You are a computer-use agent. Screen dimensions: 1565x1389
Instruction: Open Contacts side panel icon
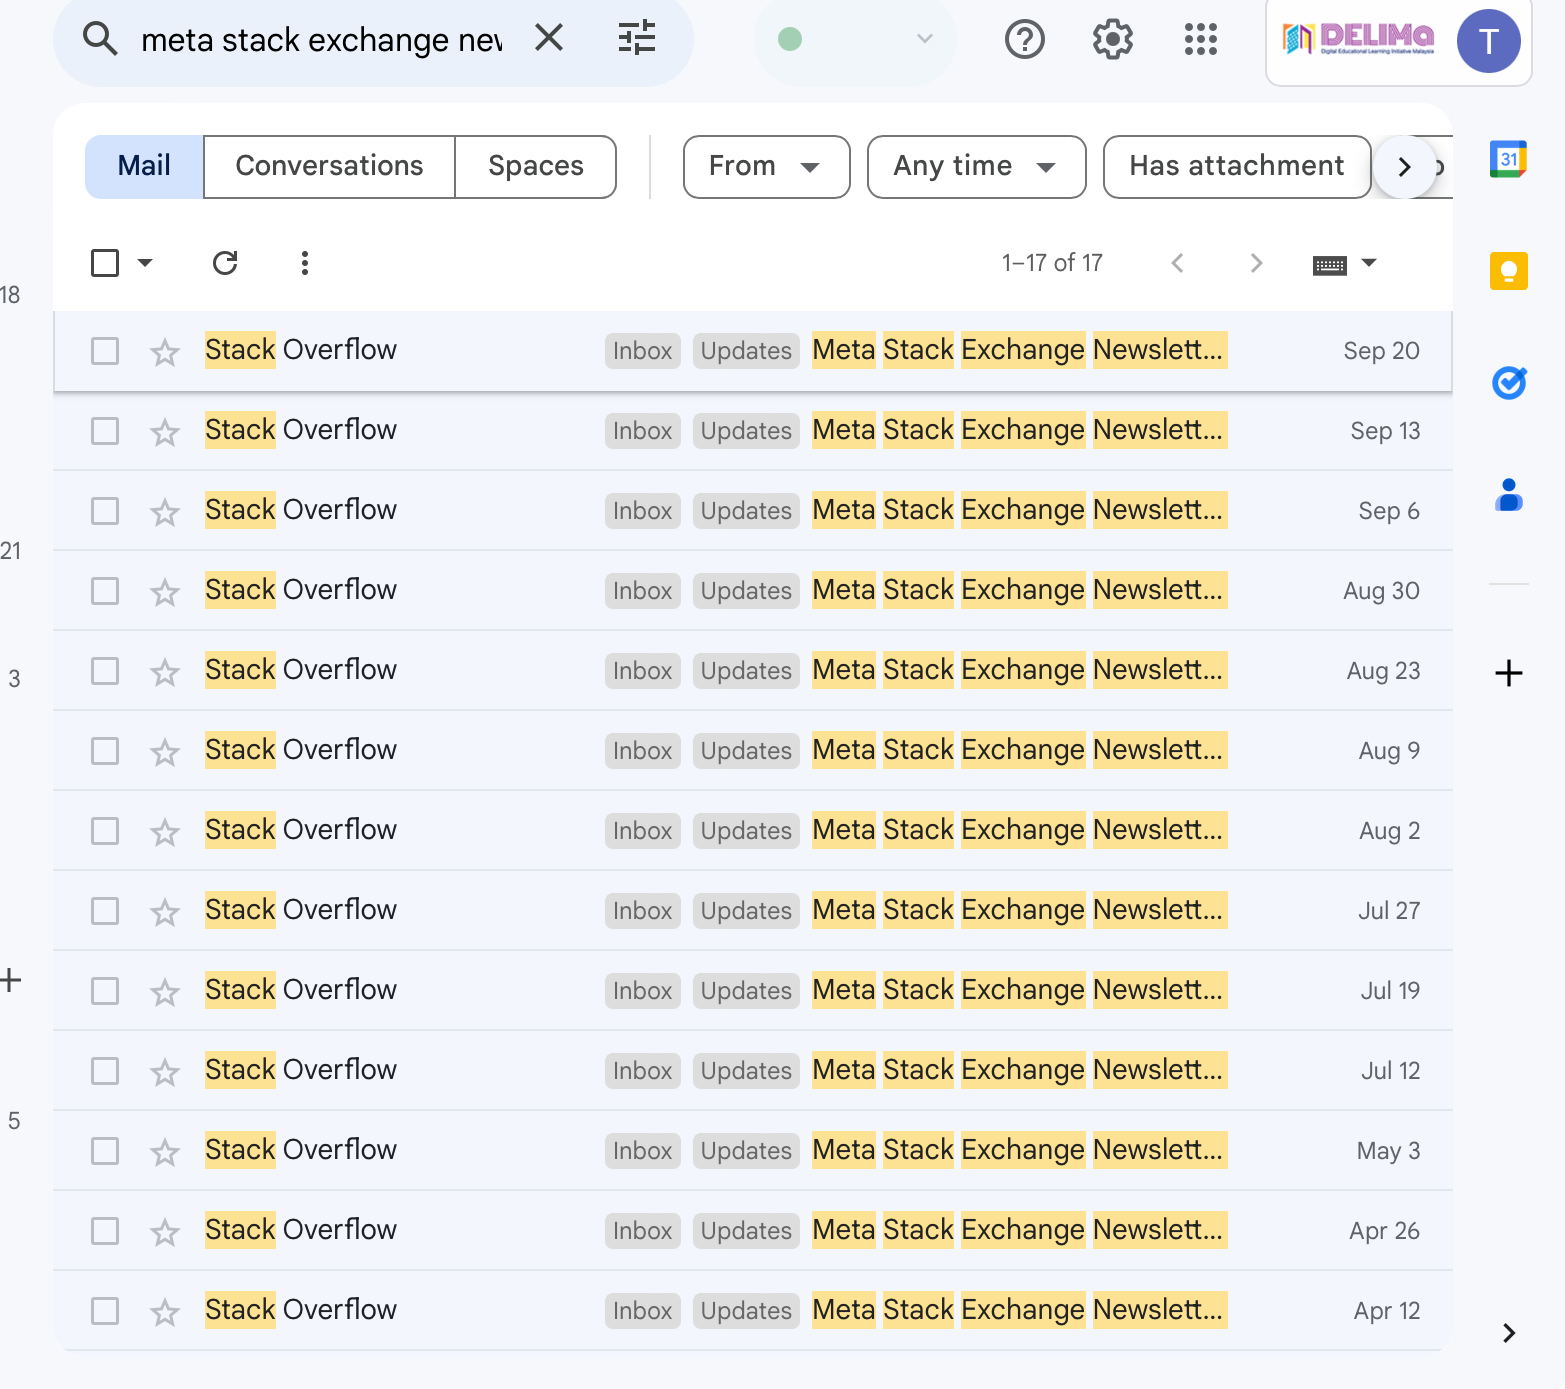click(1508, 495)
